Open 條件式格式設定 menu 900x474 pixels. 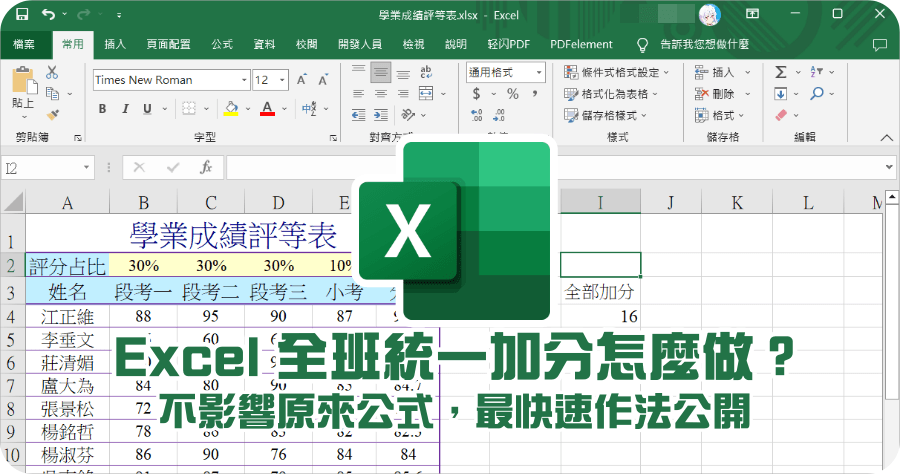pyautogui.click(x=616, y=72)
